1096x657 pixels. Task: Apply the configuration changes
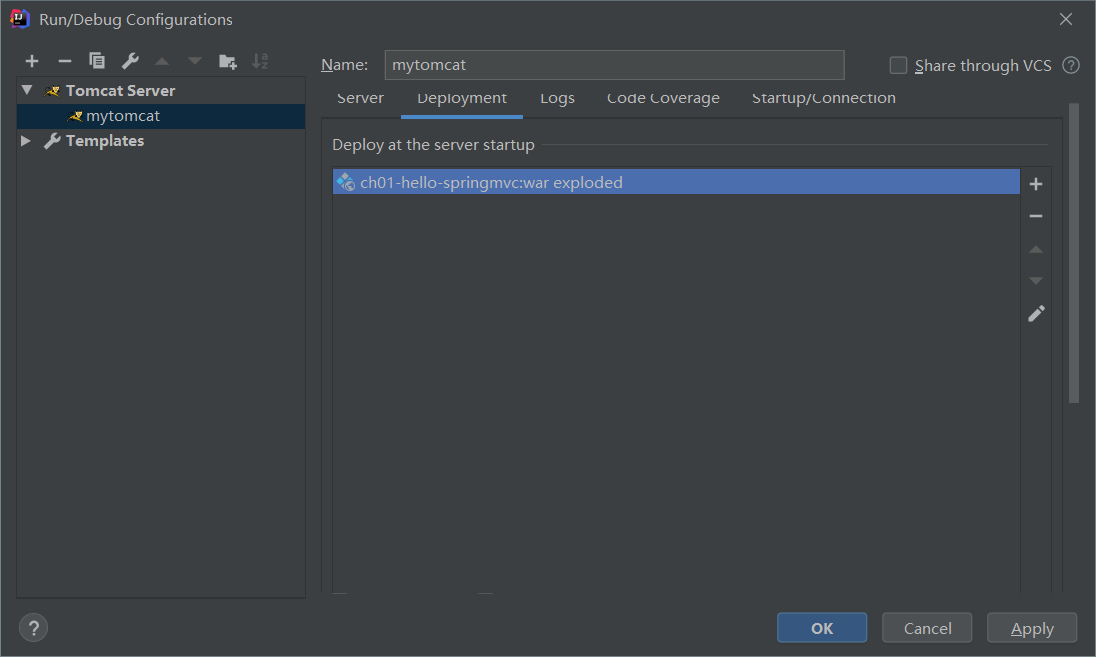[1032, 628]
